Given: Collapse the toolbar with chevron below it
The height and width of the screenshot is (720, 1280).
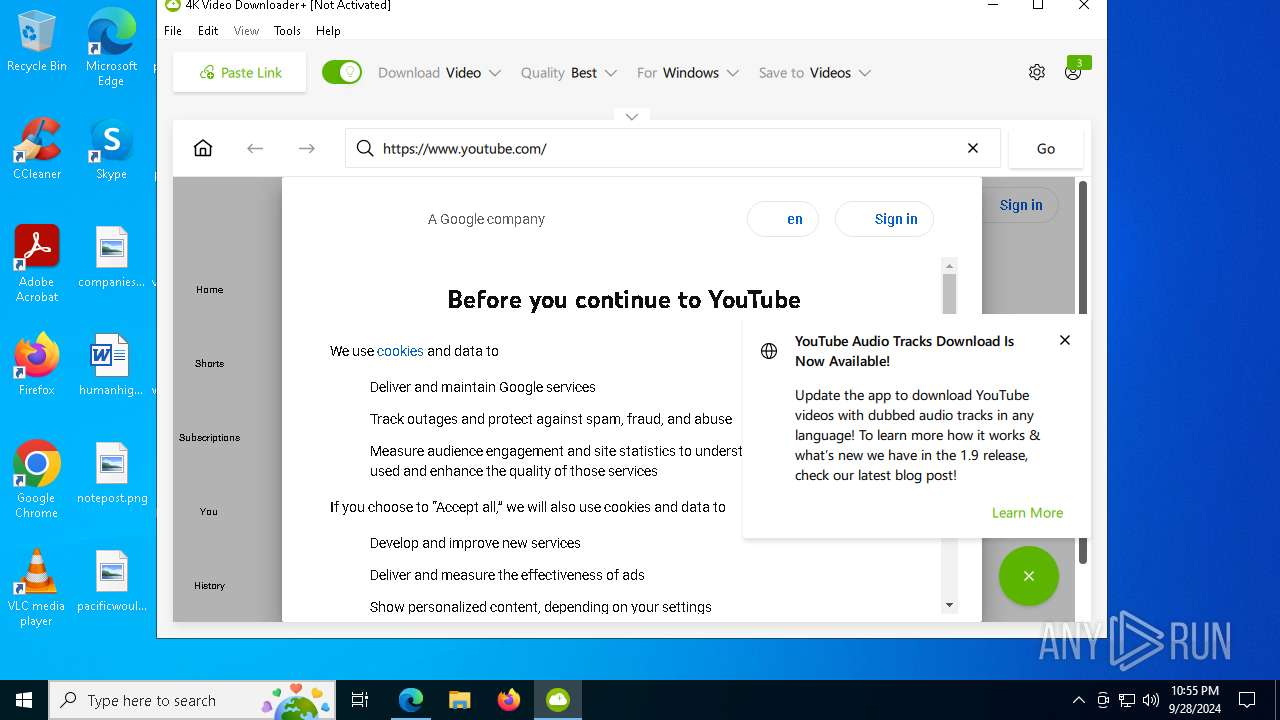Looking at the screenshot, I should 631,117.
